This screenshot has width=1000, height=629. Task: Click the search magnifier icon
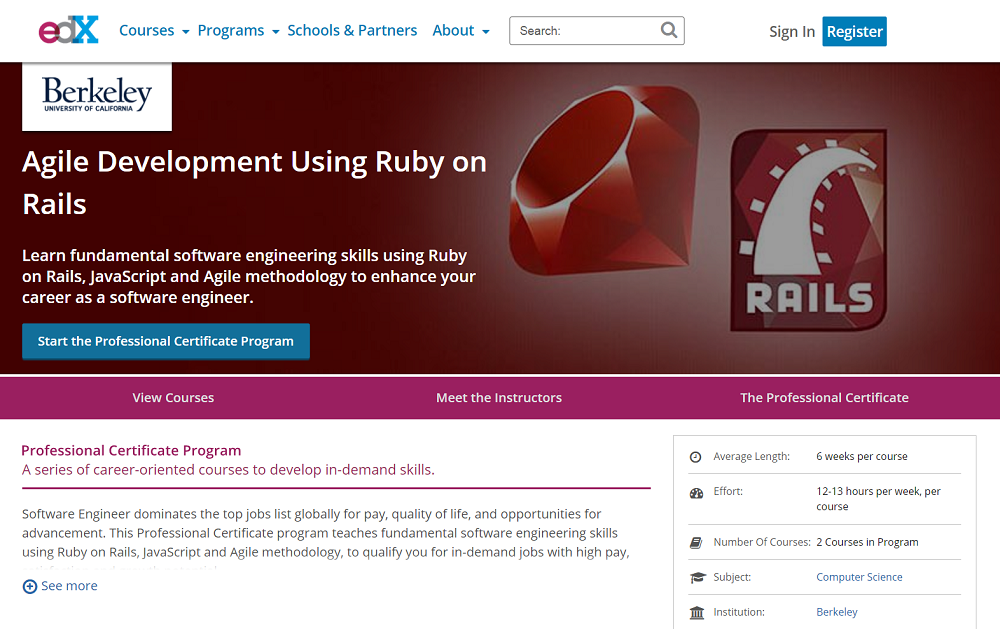[x=668, y=30]
